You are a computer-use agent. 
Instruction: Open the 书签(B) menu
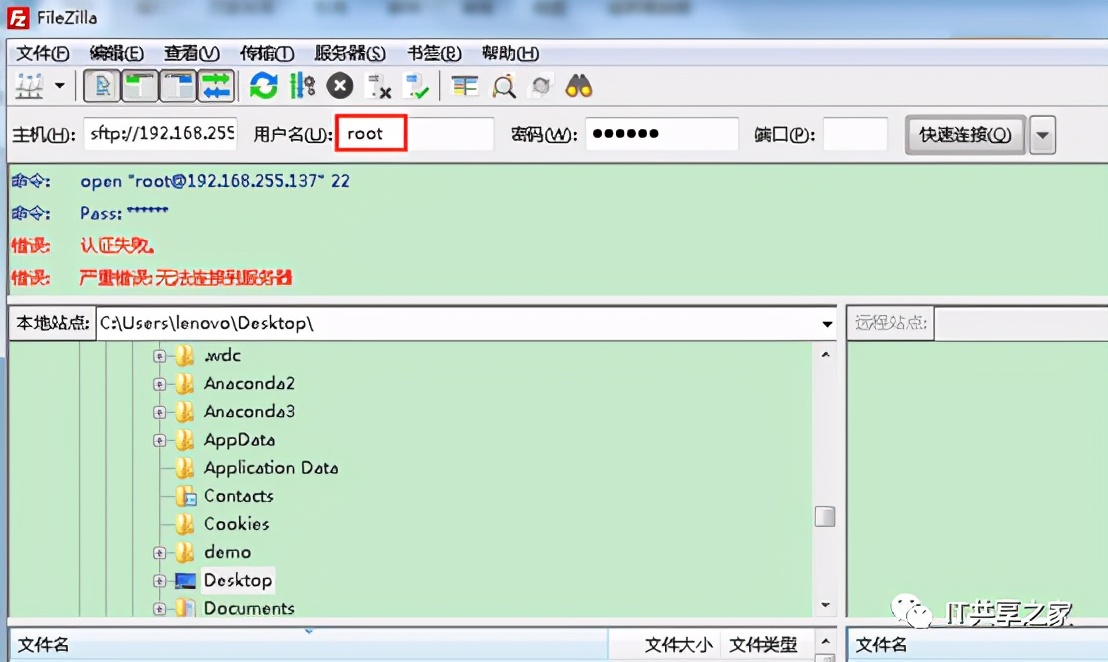click(x=434, y=54)
